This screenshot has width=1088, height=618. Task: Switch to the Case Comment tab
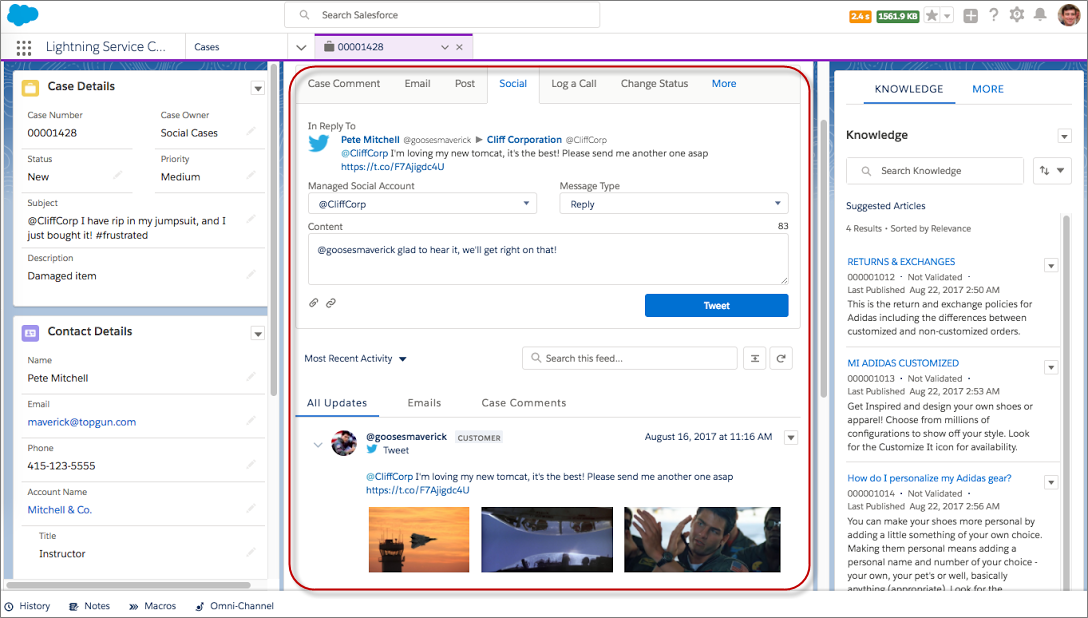[344, 83]
